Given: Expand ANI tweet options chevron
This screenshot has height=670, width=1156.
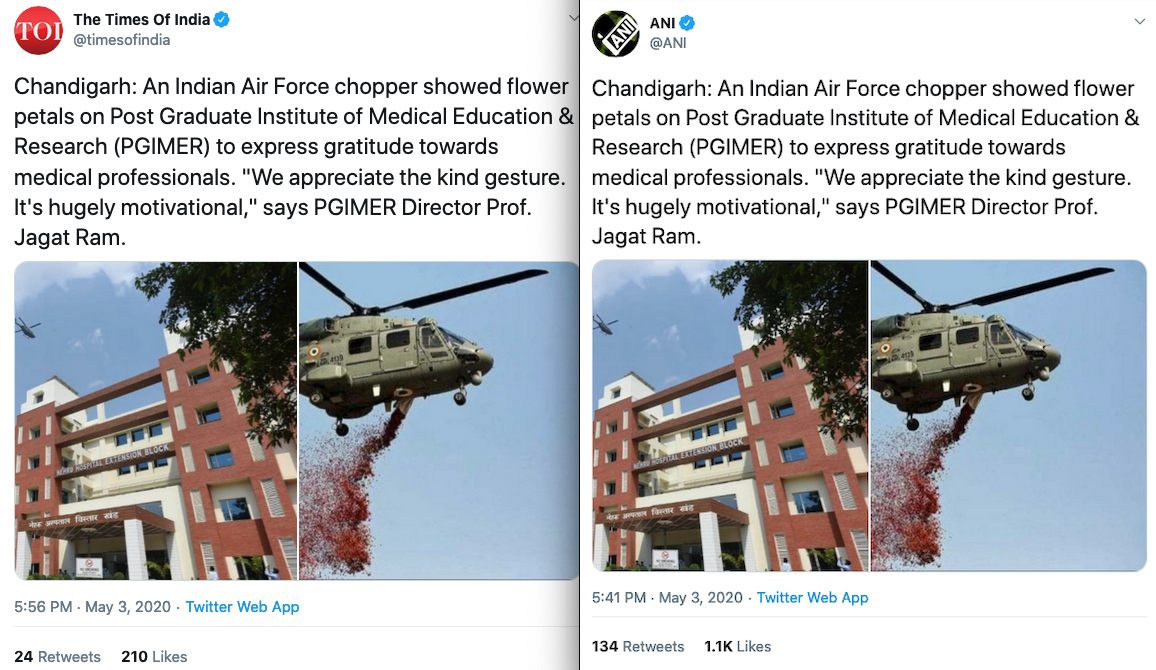Looking at the screenshot, I should coord(1140,22).
